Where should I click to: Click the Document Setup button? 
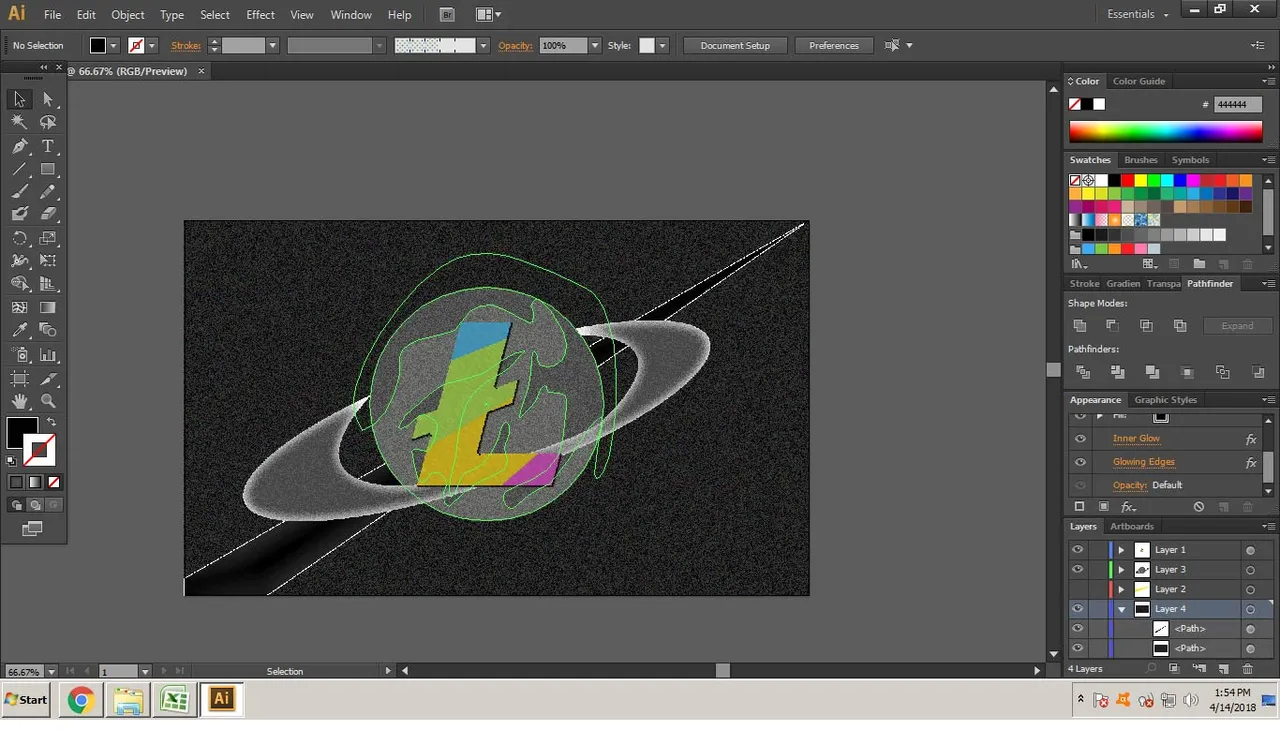point(735,45)
